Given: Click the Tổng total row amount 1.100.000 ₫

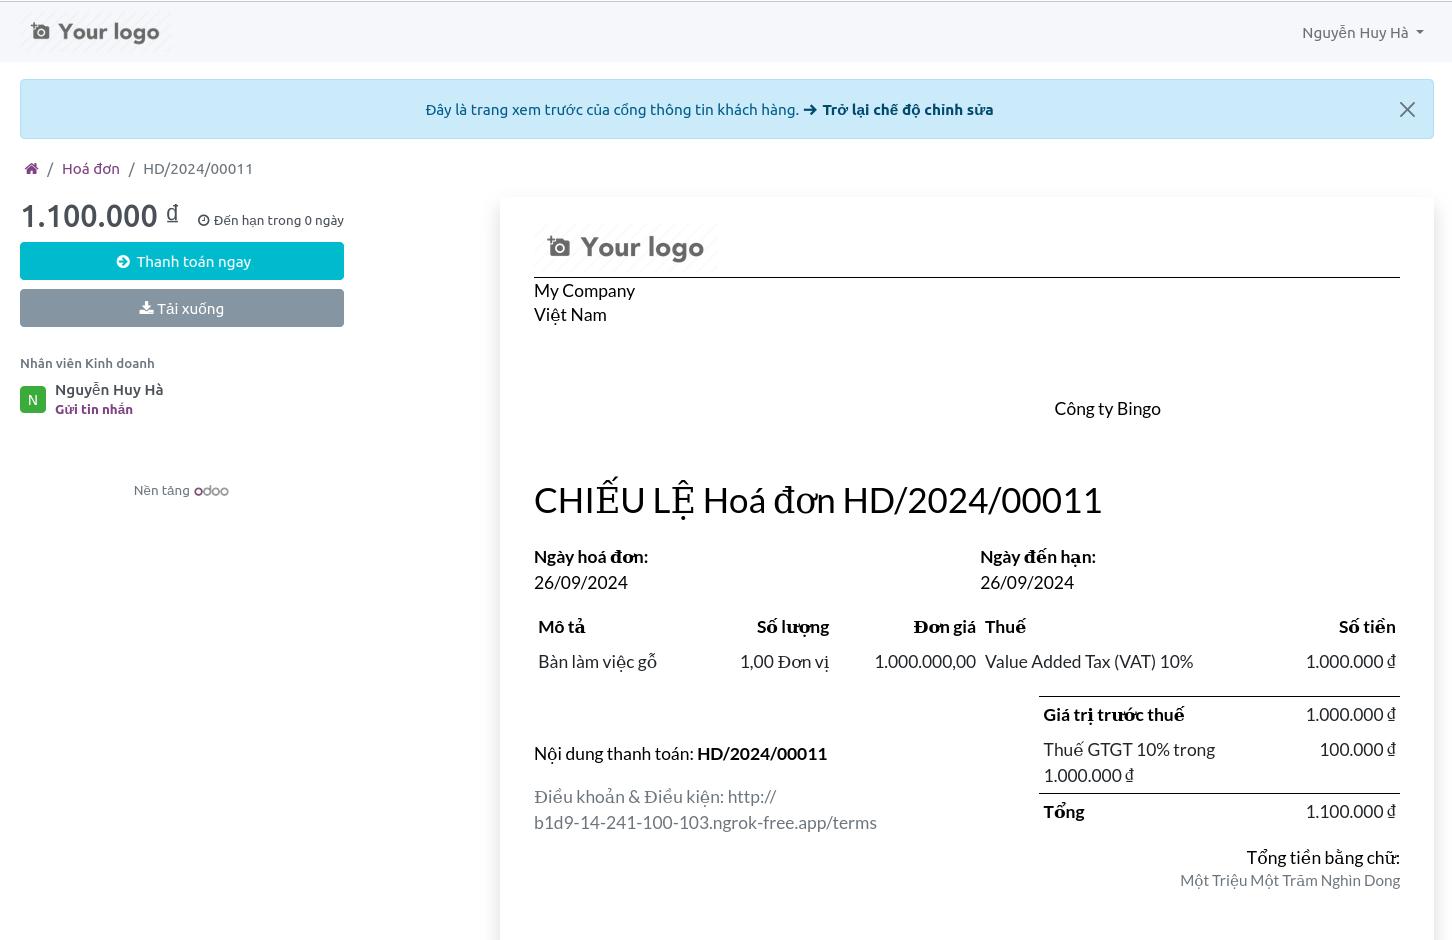Looking at the screenshot, I should [x=1350, y=812].
